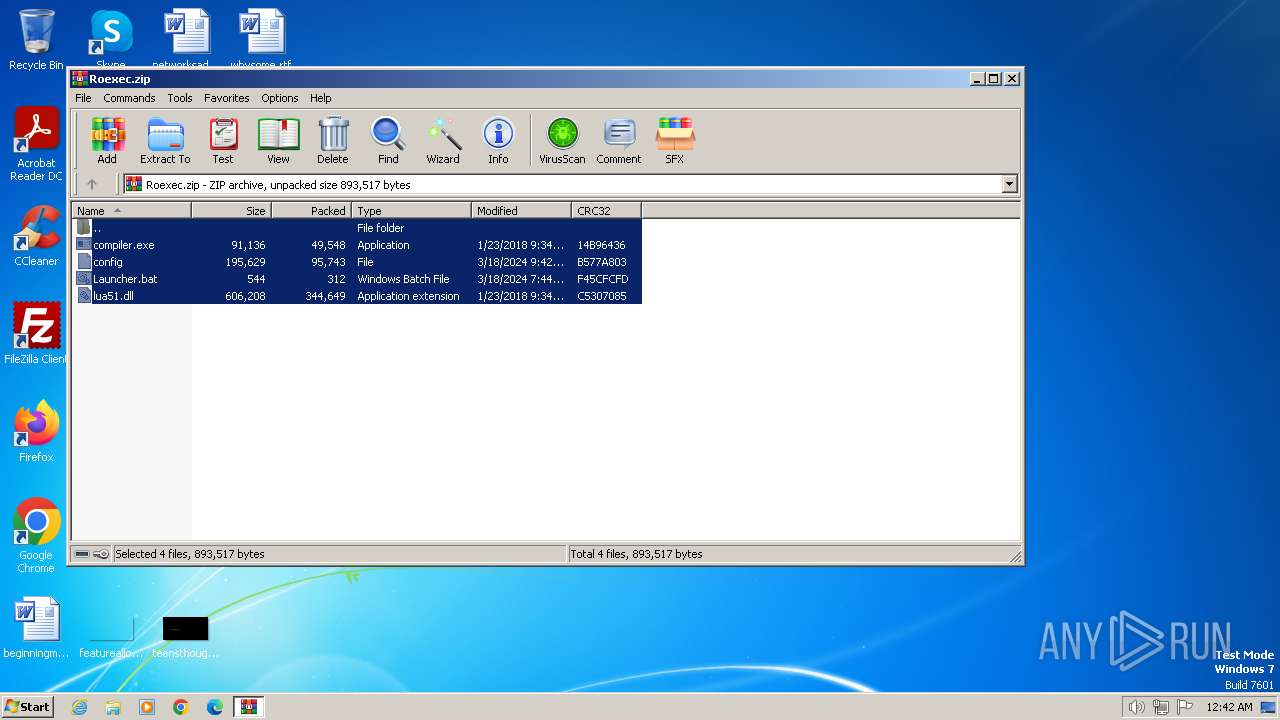Run the Test archive tool
1280x720 pixels.
[222, 140]
